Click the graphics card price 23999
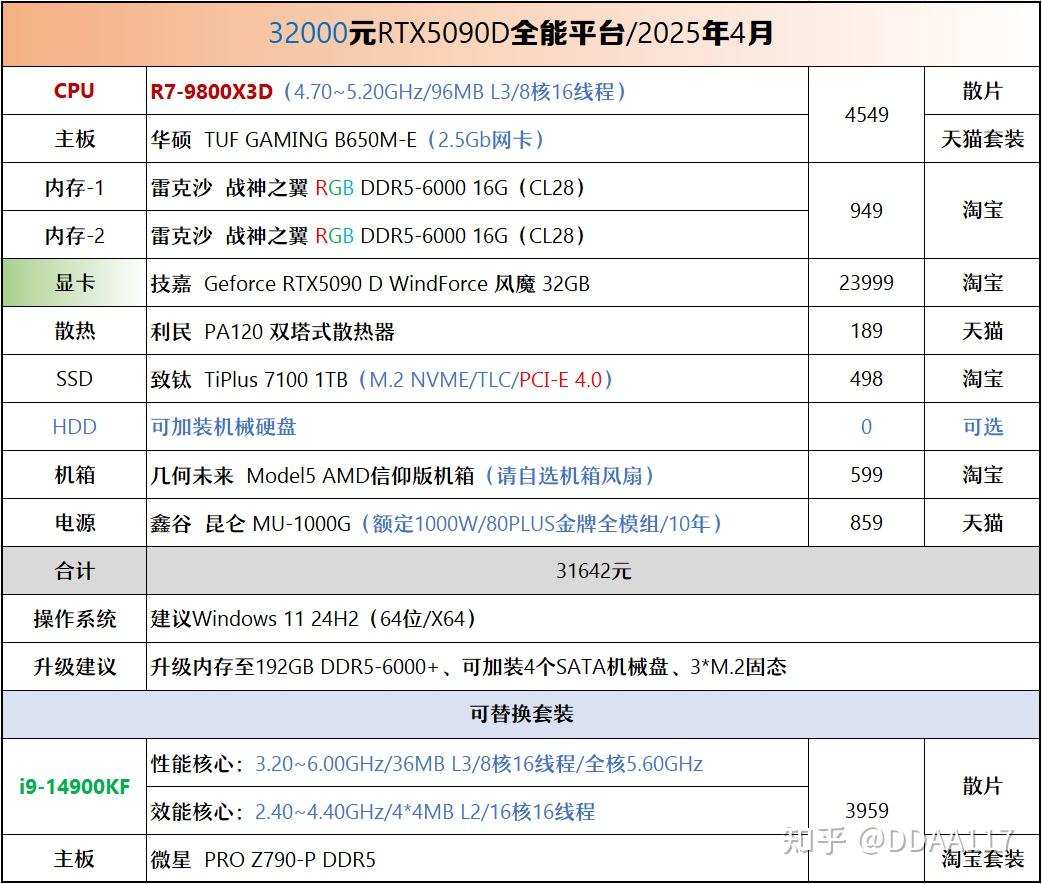This screenshot has height=884, width=1042. (x=867, y=283)
